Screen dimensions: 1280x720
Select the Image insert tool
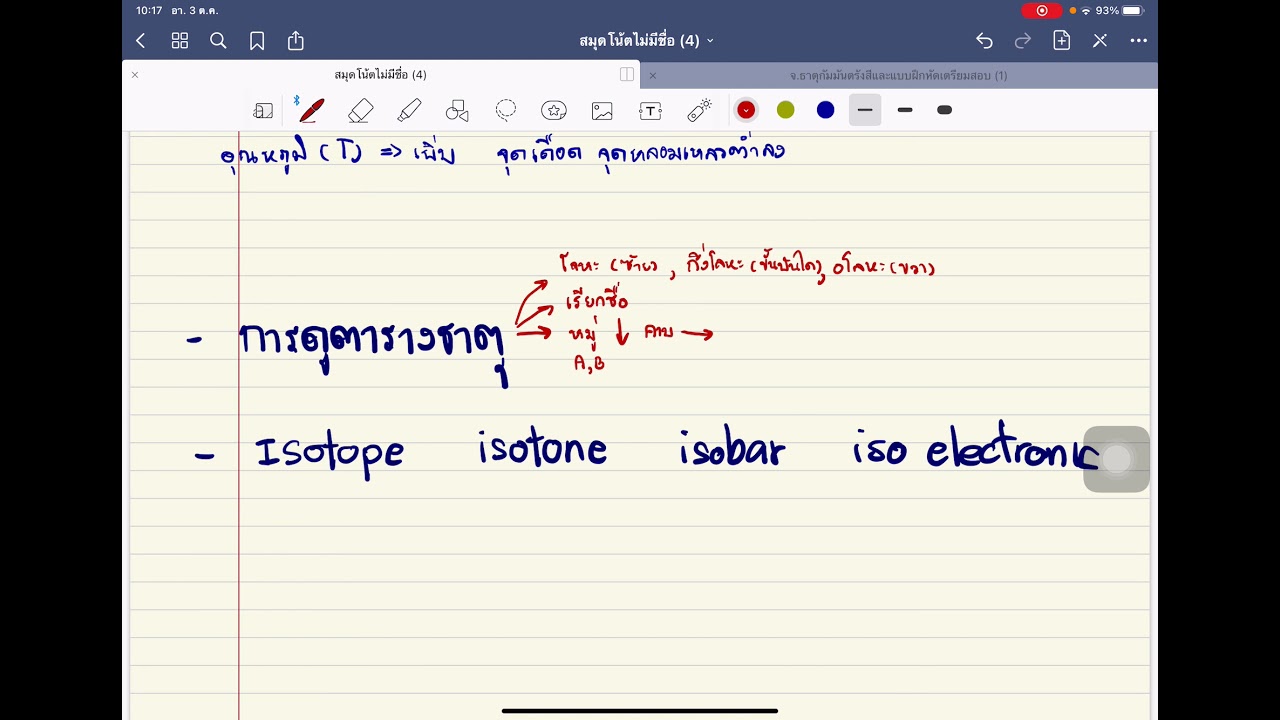click(x=602, y=111)
